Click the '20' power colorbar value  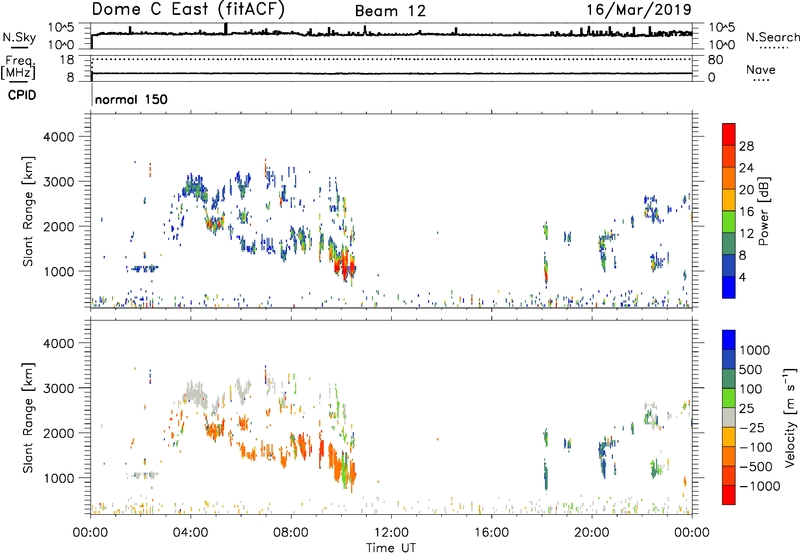click(746, 190)
